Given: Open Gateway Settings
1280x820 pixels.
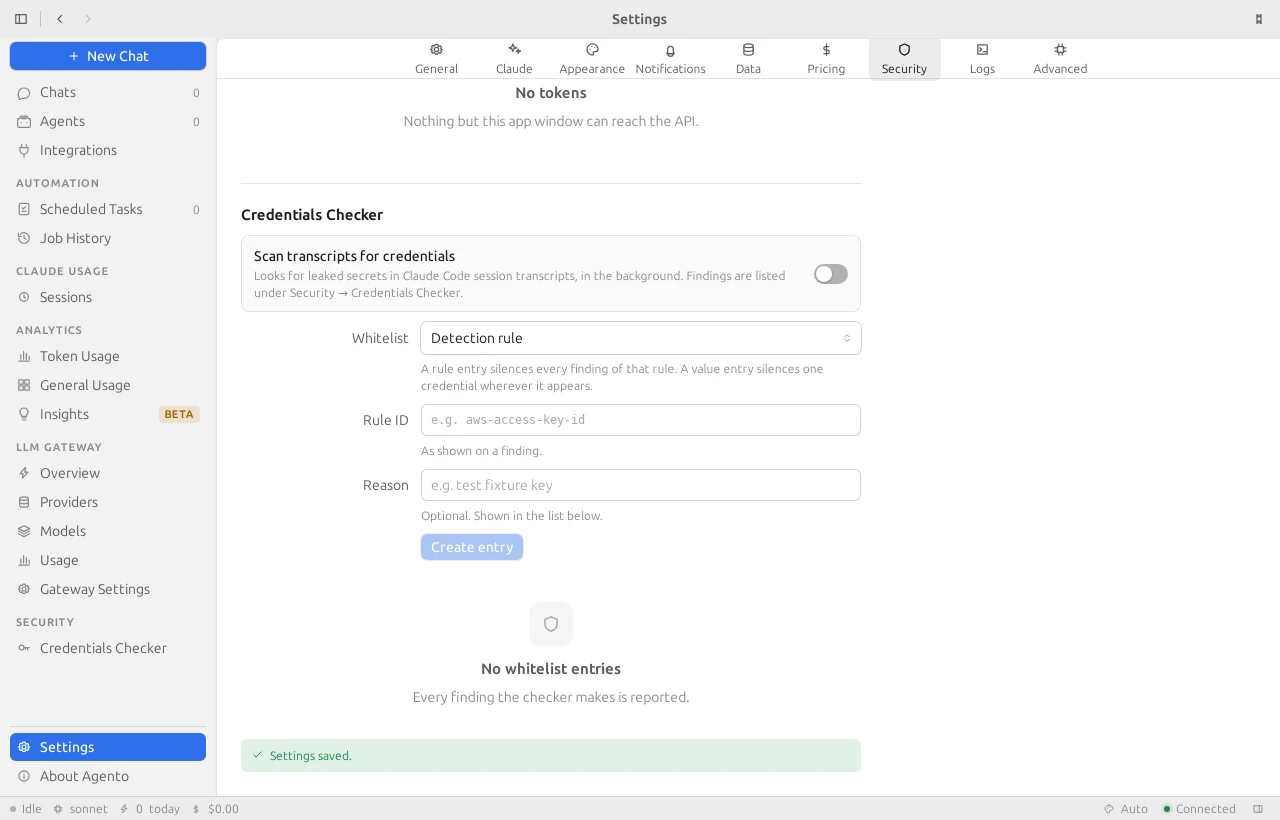Looking at the screenshot, I should tap(108, 589).
